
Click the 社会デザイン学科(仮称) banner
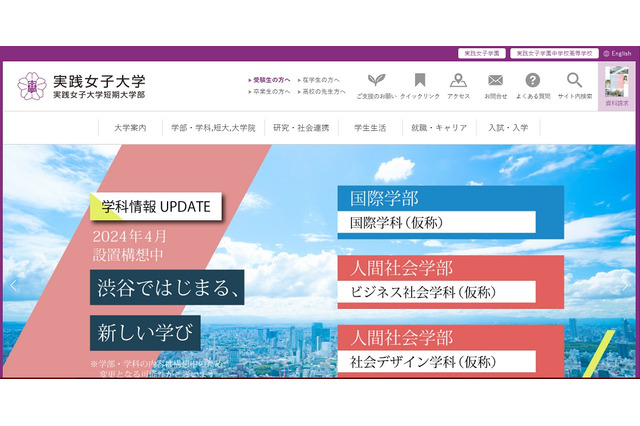click(x=451, y=351)
